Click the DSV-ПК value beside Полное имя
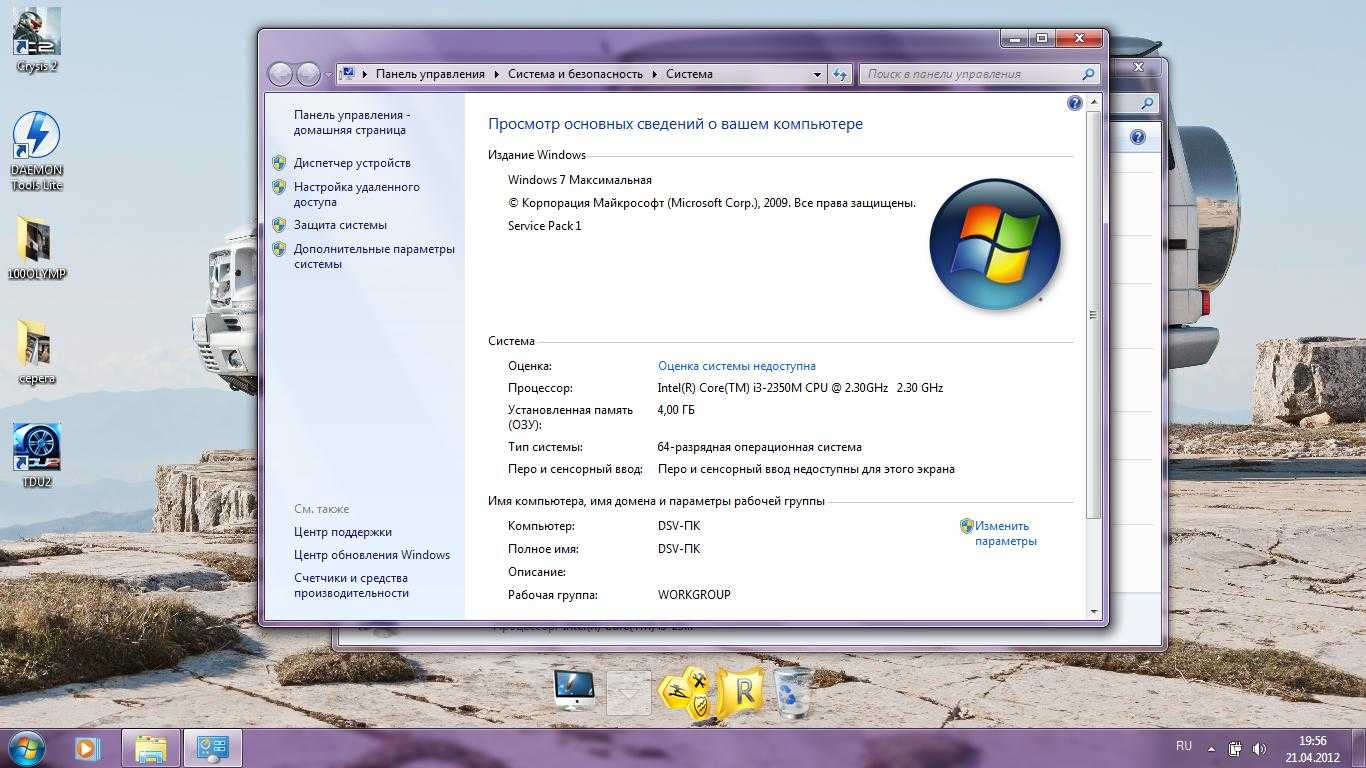This screenshot has width=1366, height=768. (679, 549)
